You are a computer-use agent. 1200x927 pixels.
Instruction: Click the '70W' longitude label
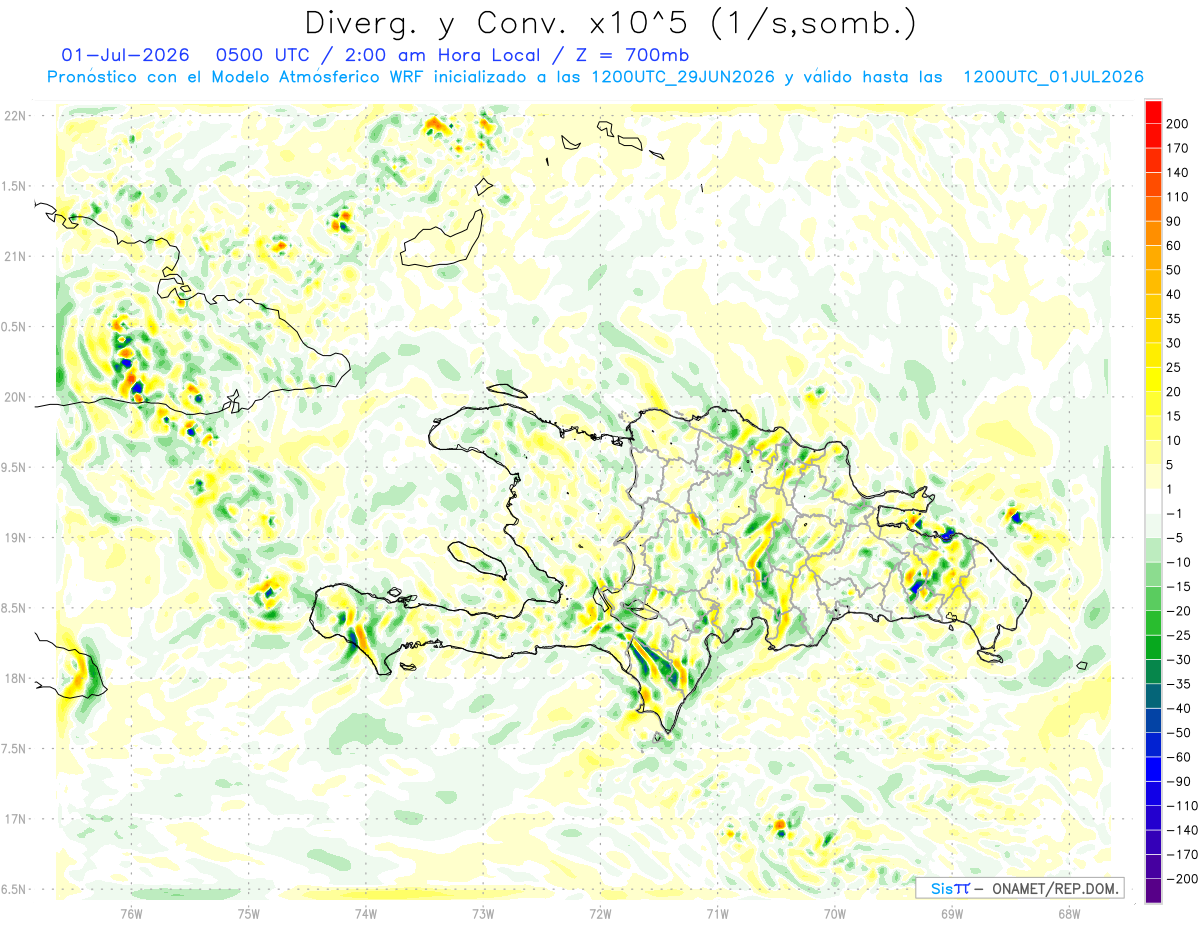pyautogui.click(x=835, y=913)
